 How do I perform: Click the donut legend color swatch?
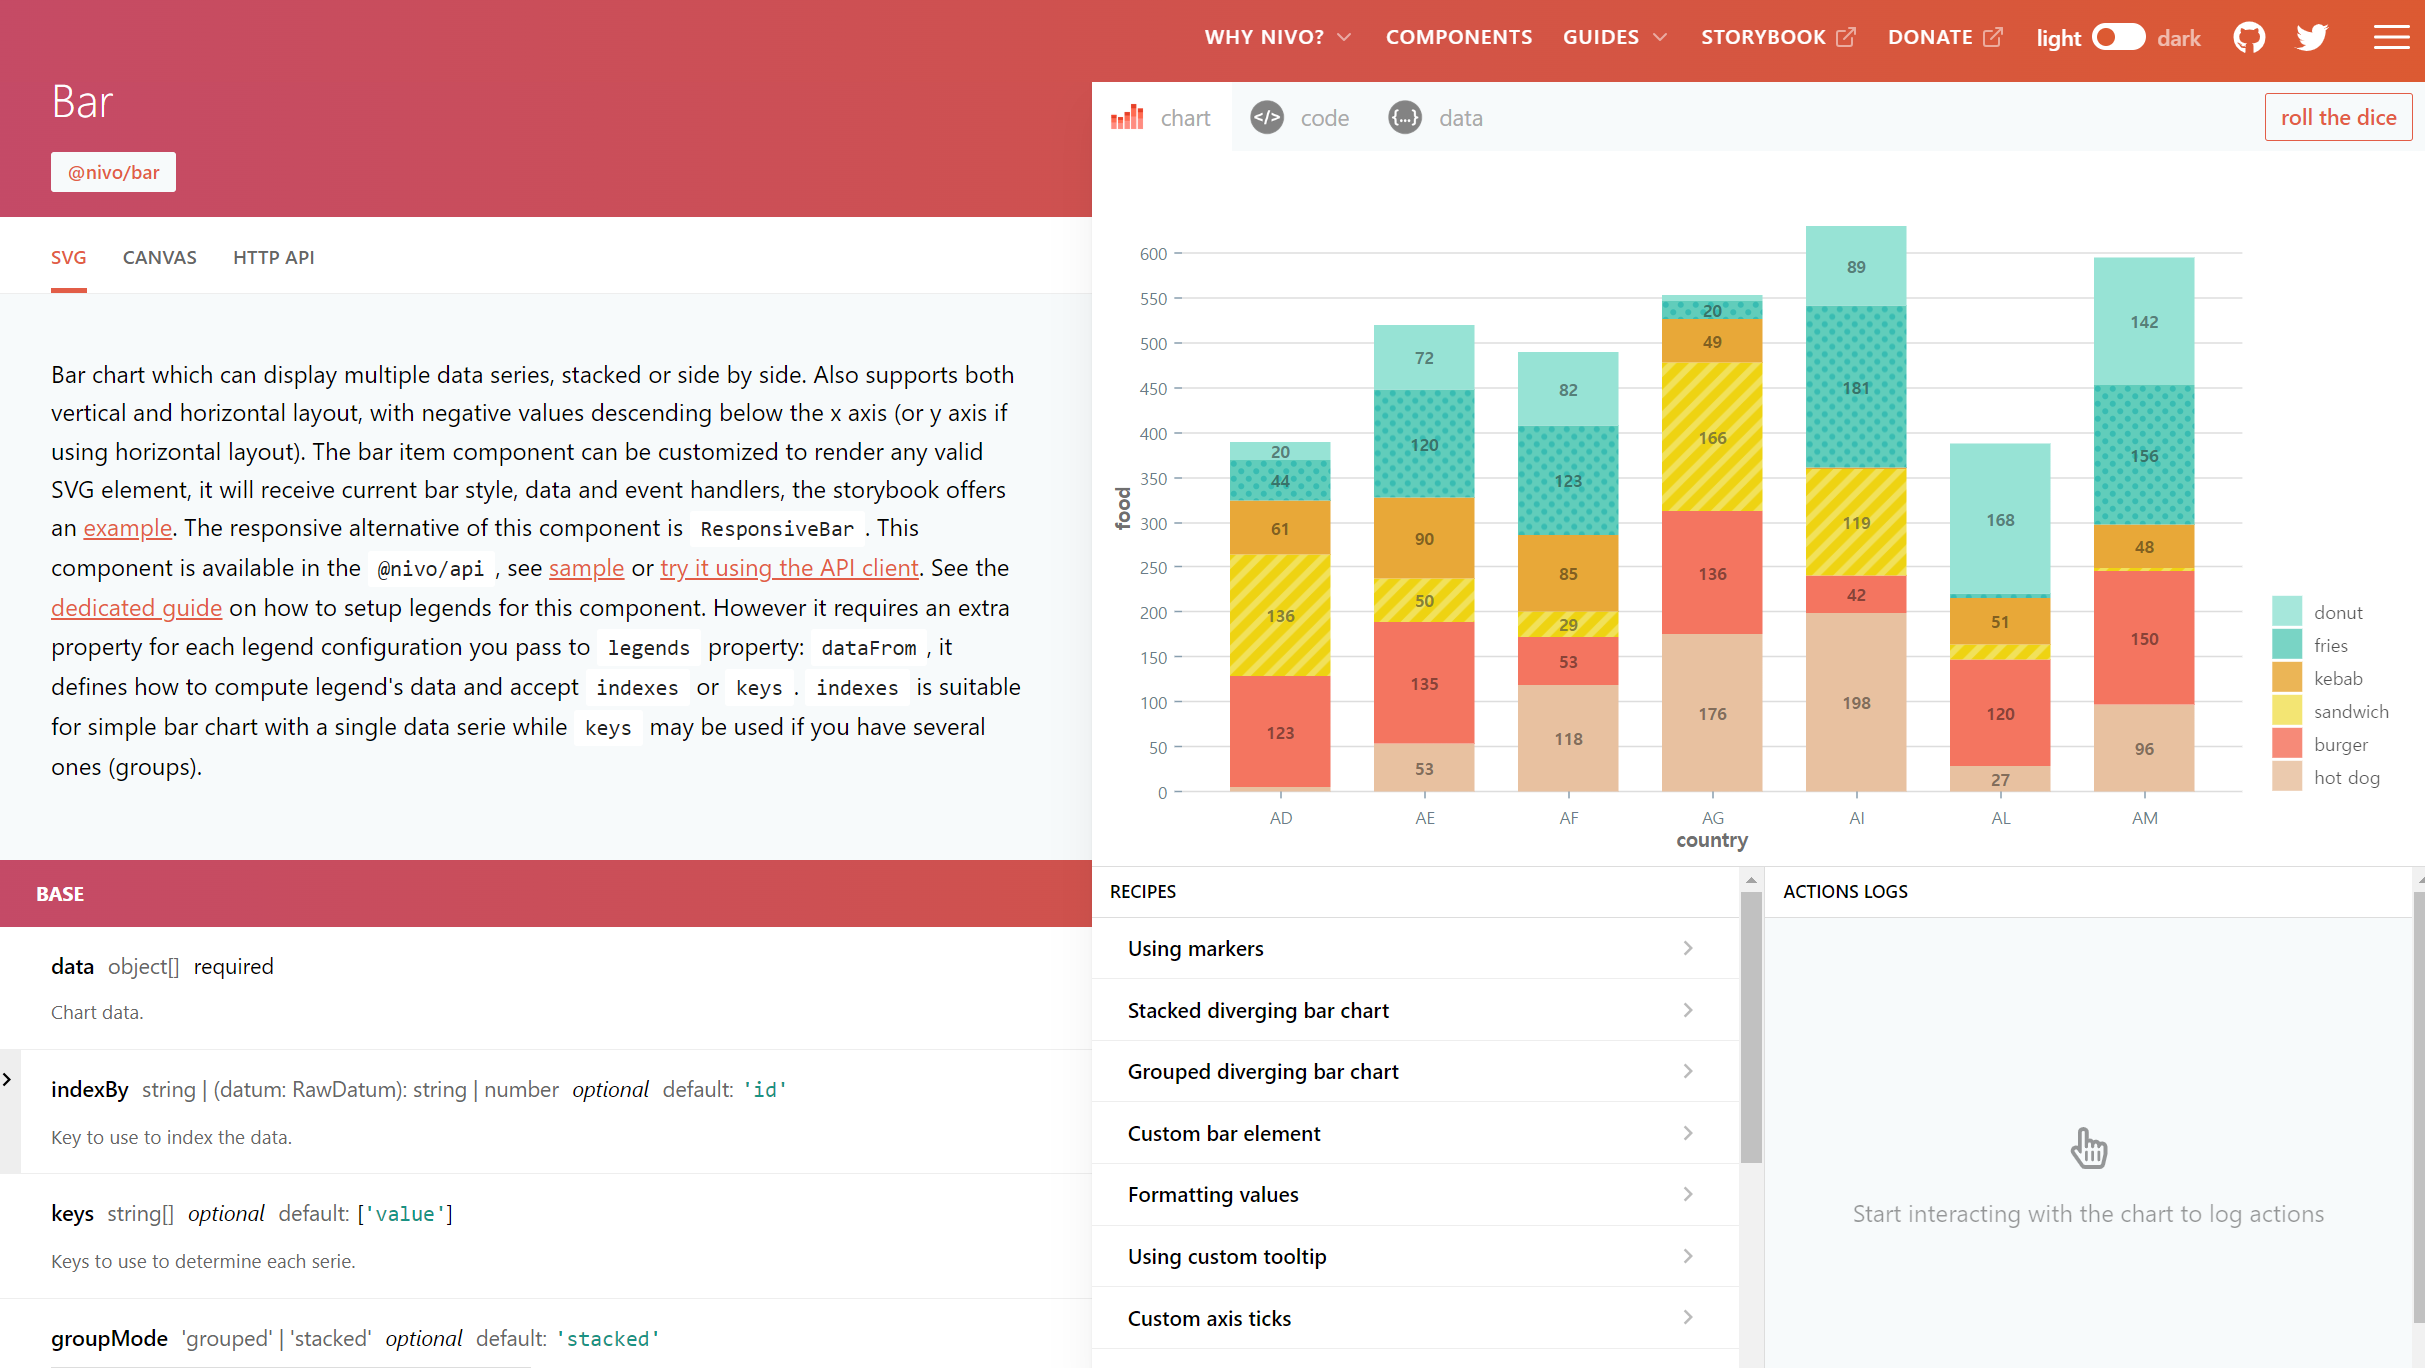(2287, 612)
